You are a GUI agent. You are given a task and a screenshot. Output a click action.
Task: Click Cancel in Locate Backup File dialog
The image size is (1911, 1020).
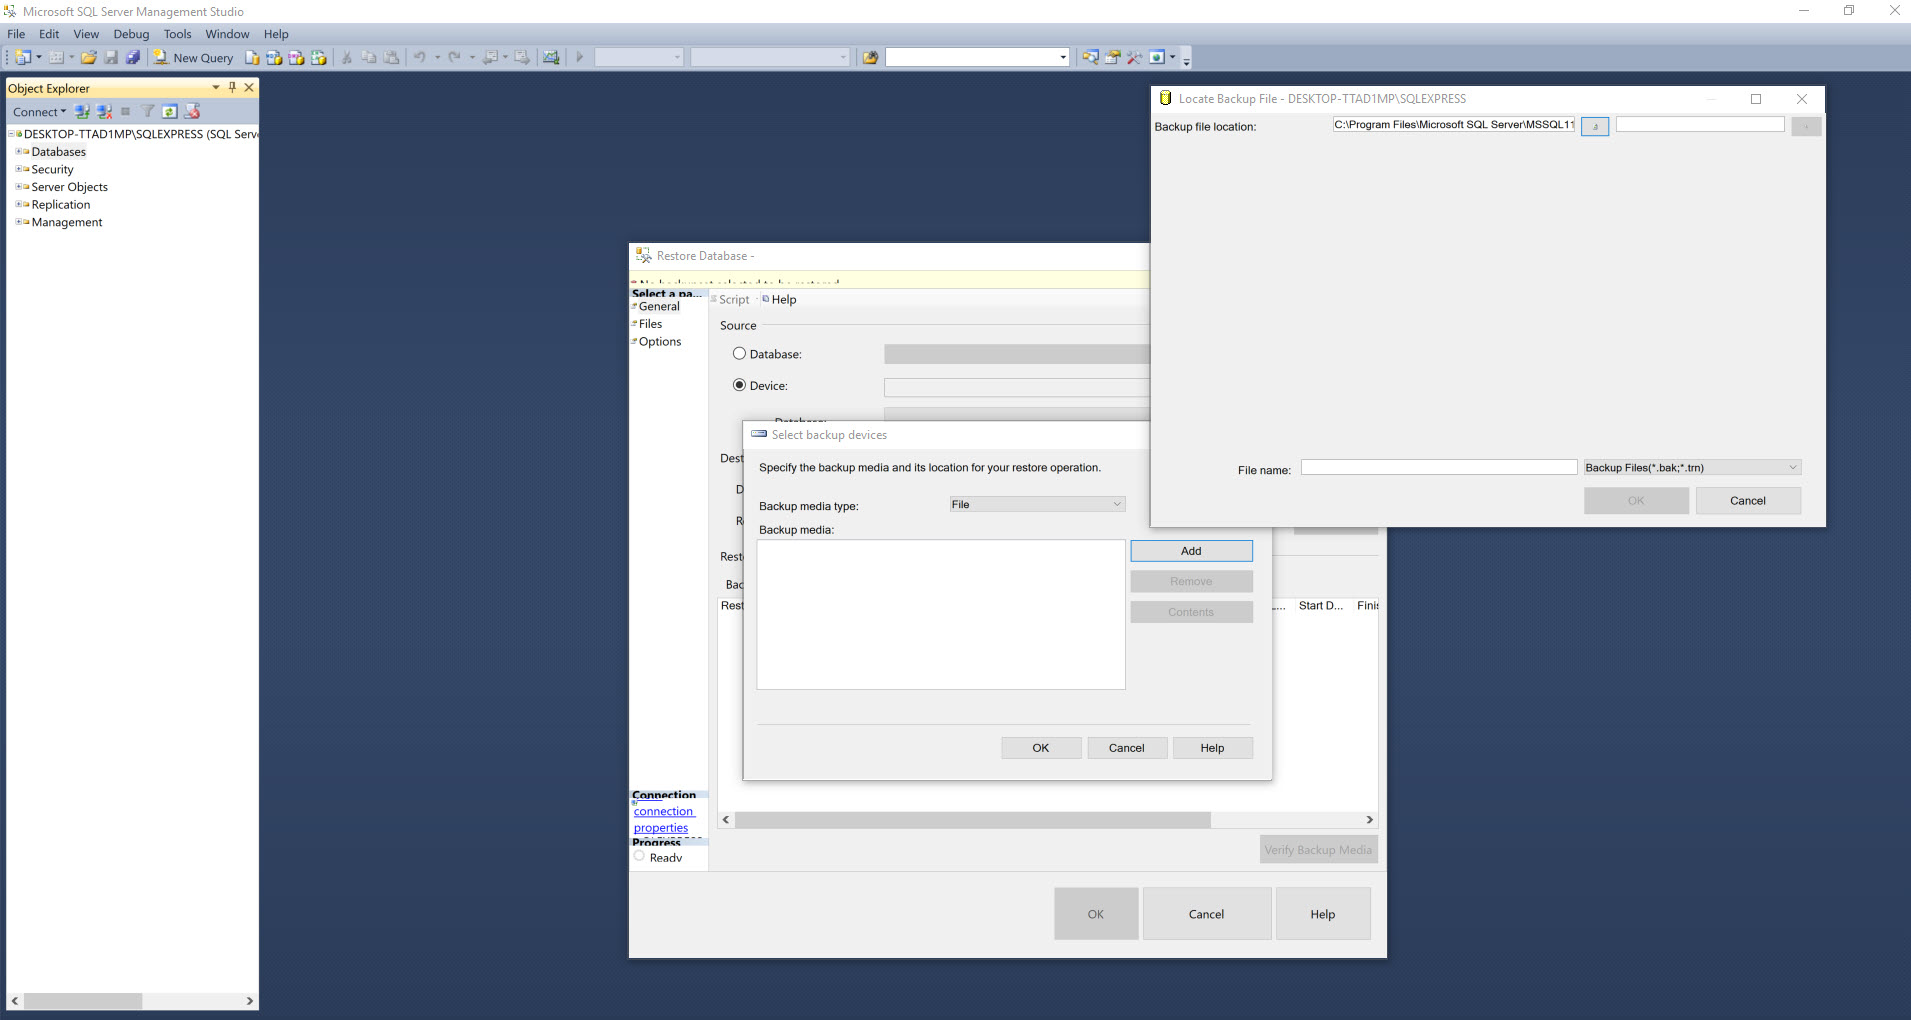pyautogui.click(x=1748, y=501)
